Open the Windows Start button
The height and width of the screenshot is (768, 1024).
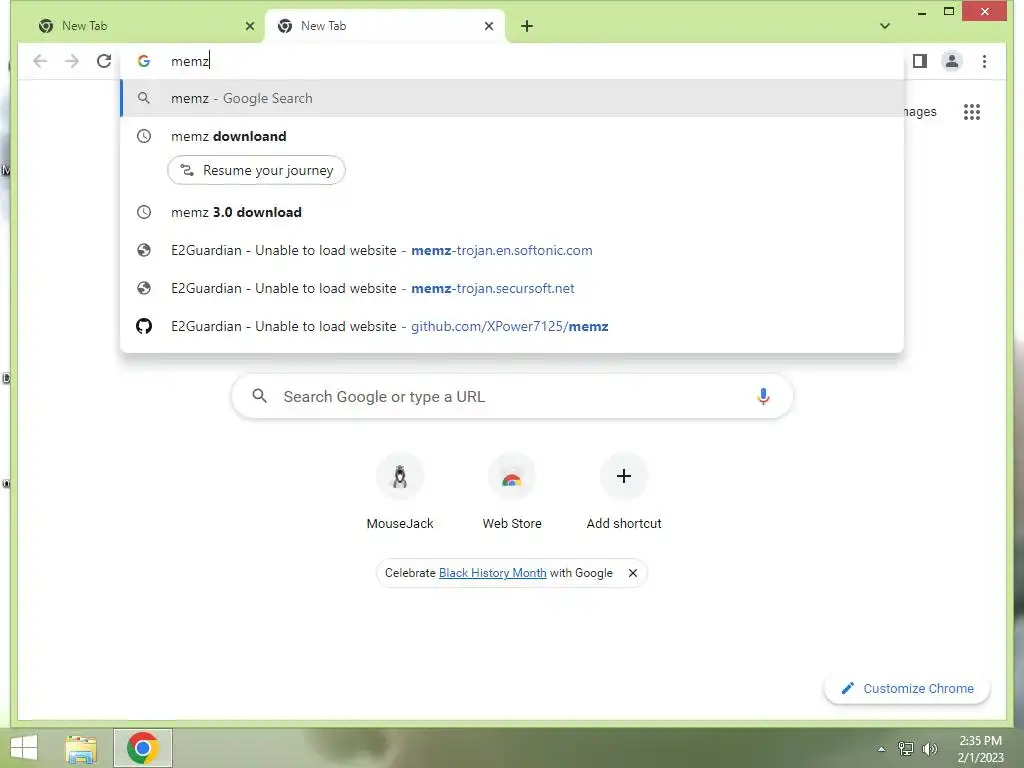24,748
